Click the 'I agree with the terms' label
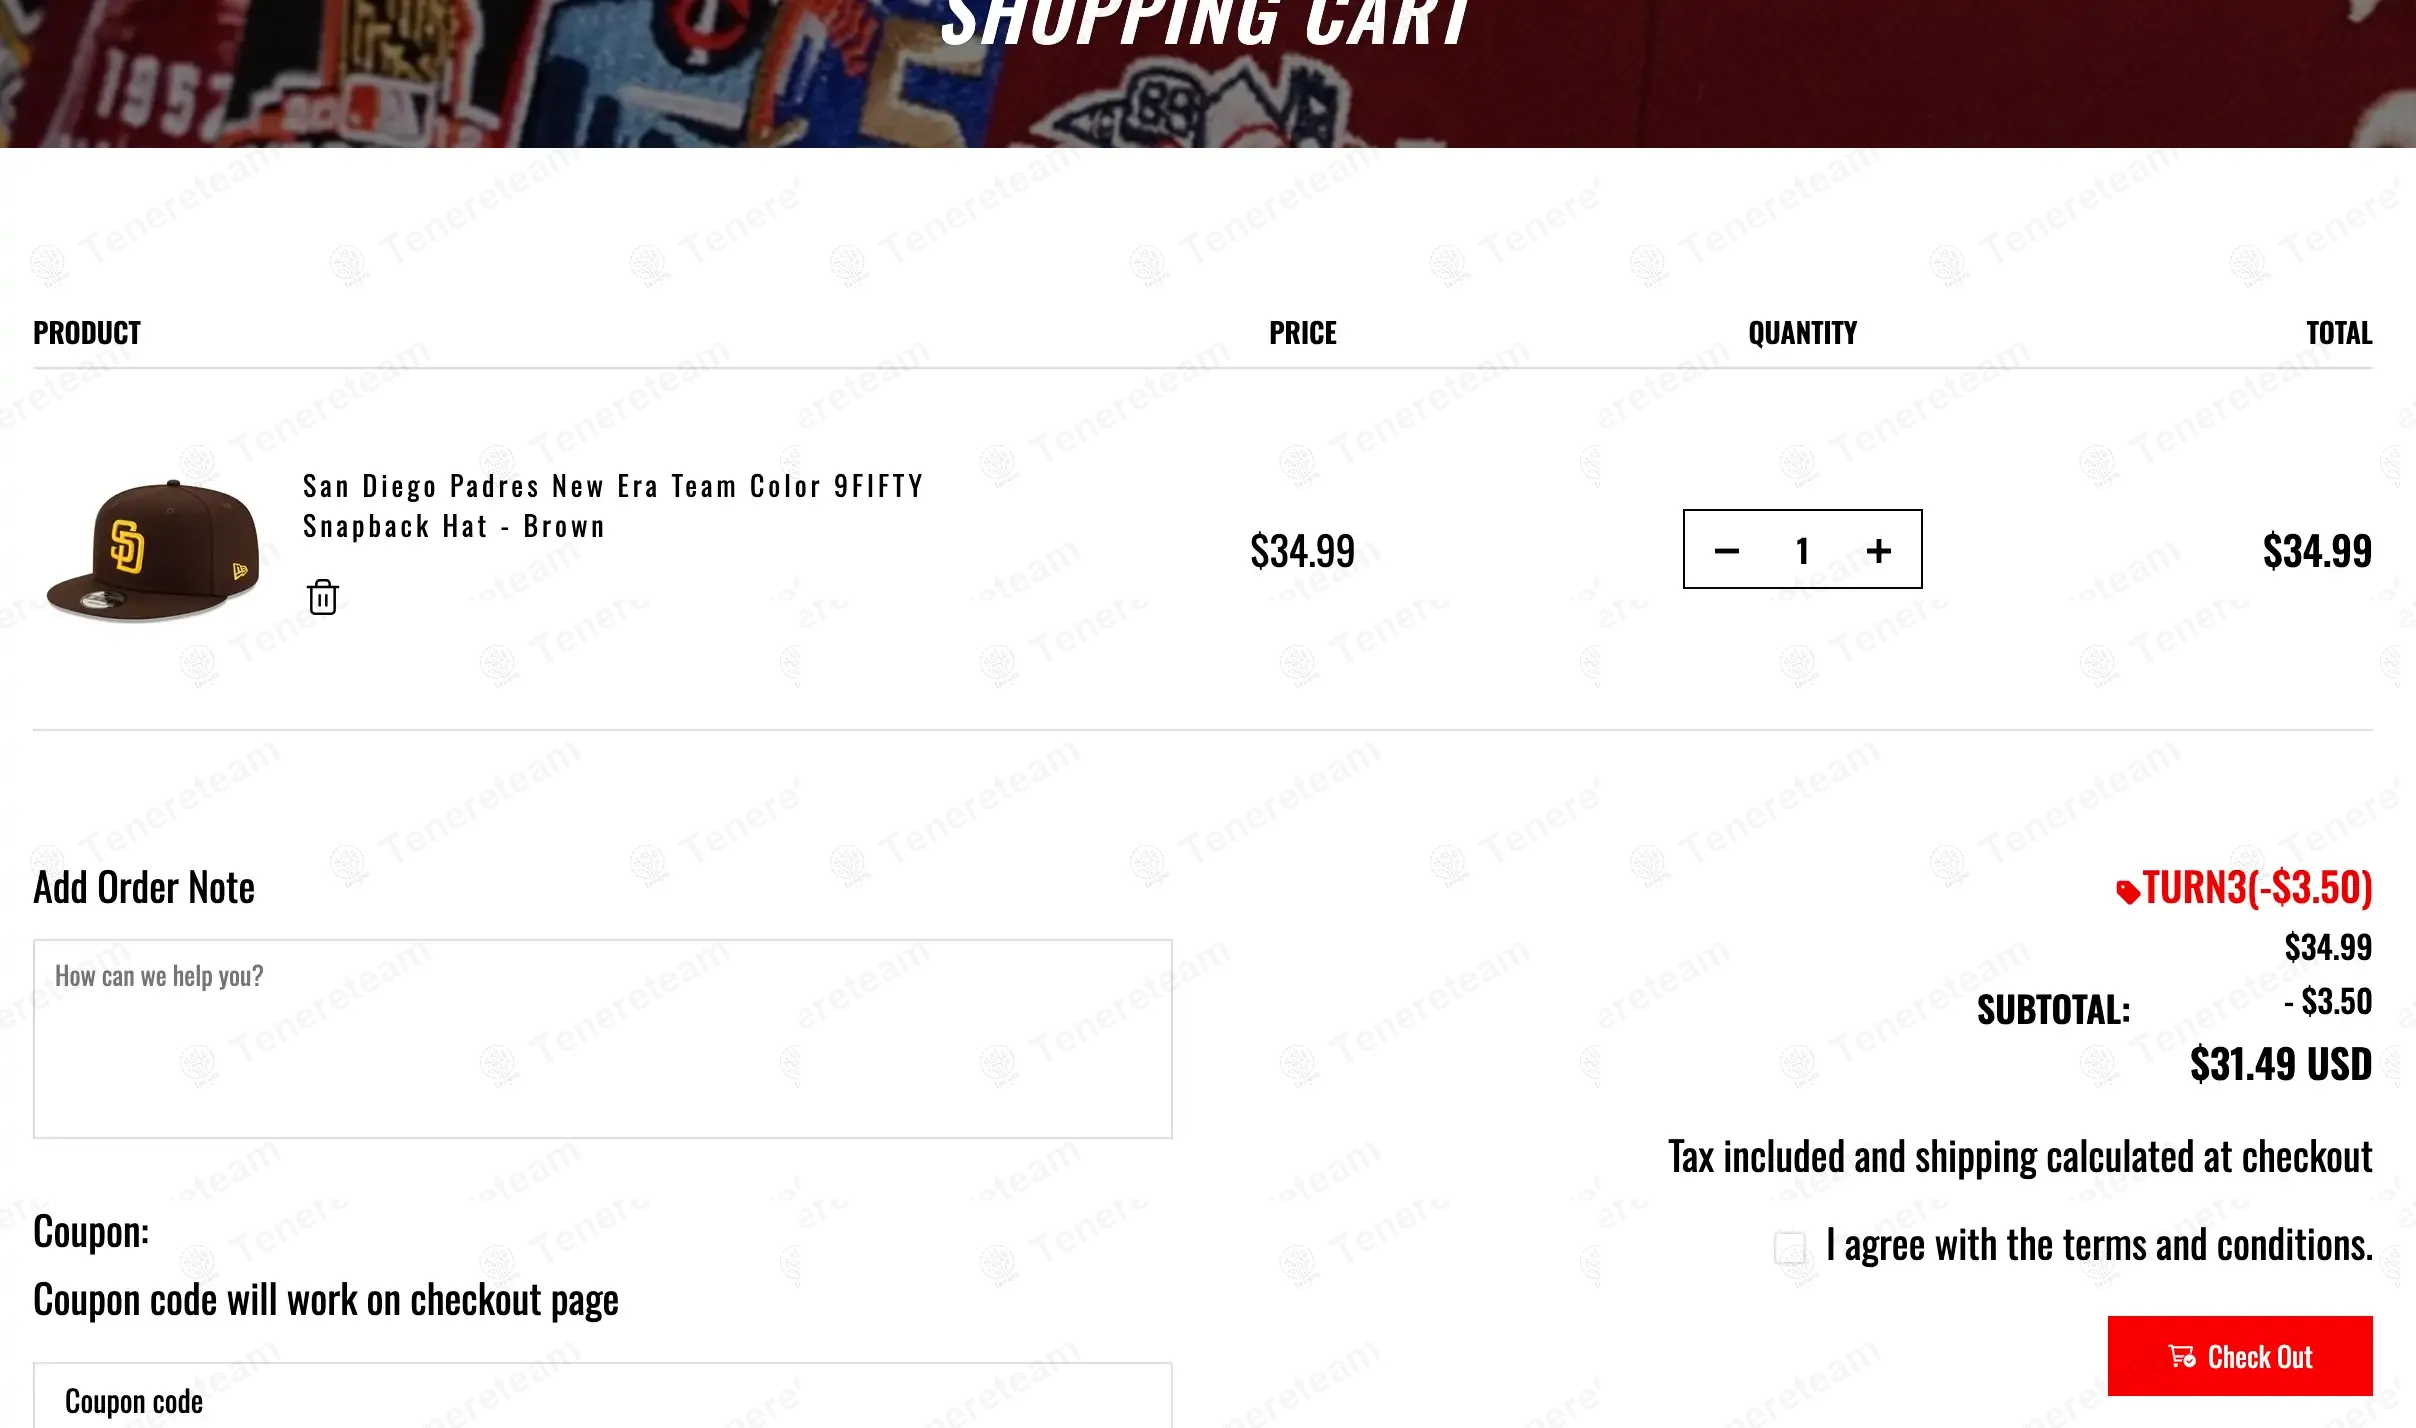Screen dimensions: 2416x1428 (x=2098, y=1246)
